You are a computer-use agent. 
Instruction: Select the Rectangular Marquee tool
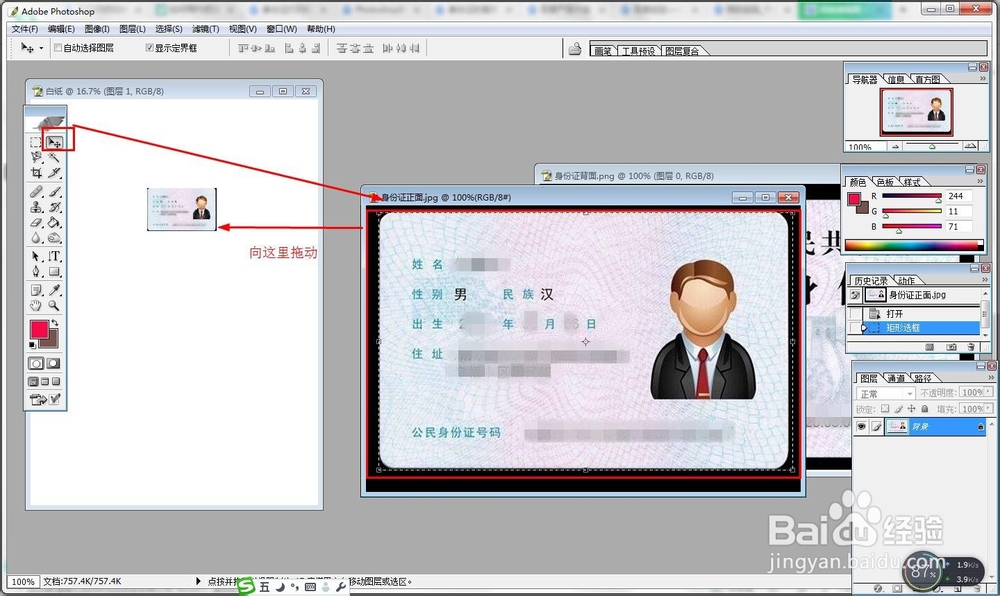pos(36,143)
